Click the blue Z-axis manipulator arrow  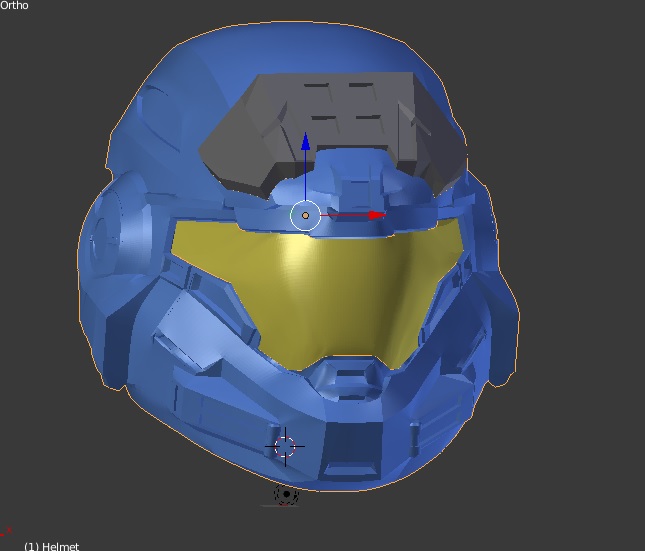(305, 141)
